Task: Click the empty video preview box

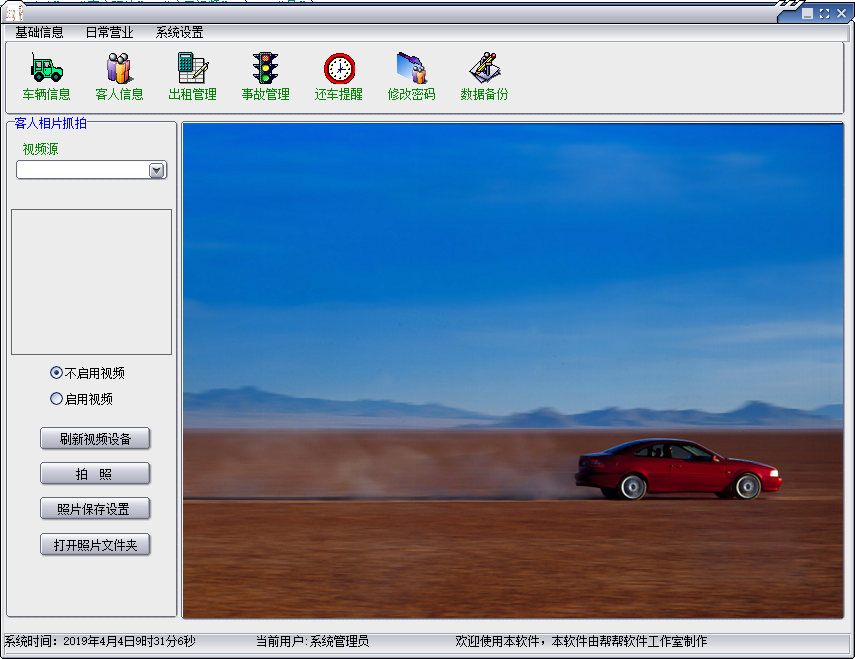Action: coord(91,282)
